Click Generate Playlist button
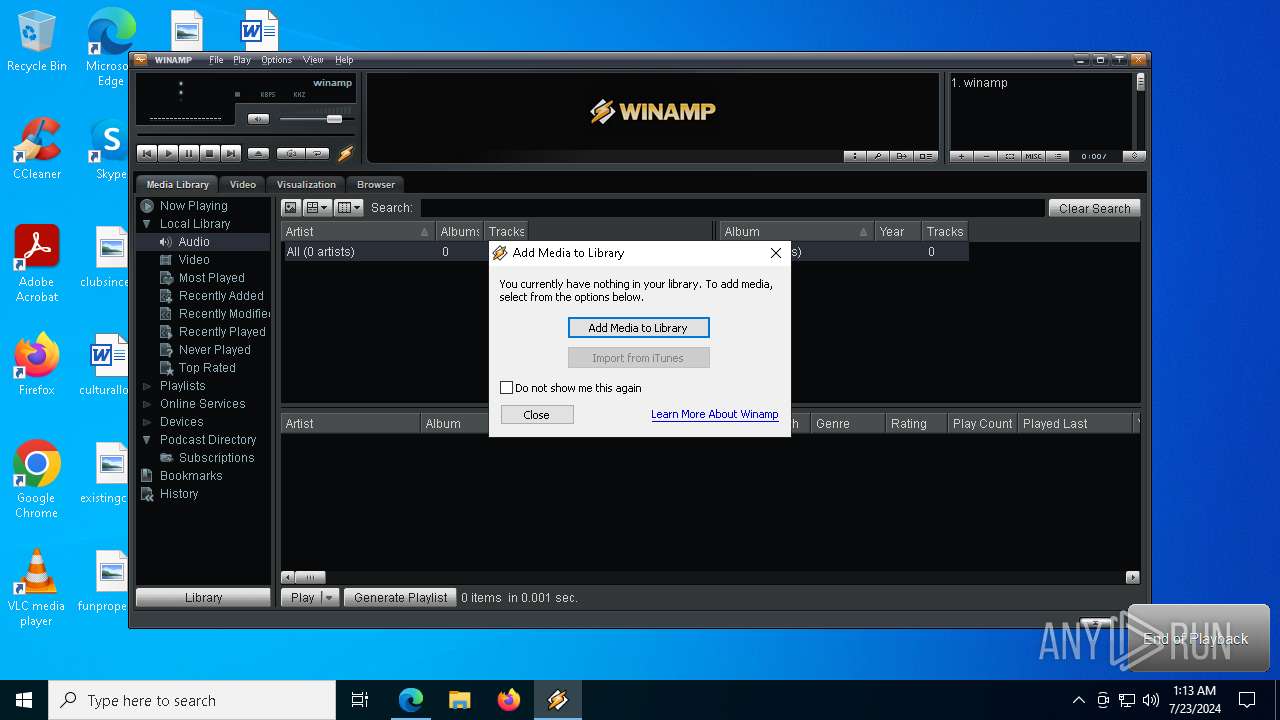Image resolution: width=1280 pixels, height=720 pixels. click(400, 597)
